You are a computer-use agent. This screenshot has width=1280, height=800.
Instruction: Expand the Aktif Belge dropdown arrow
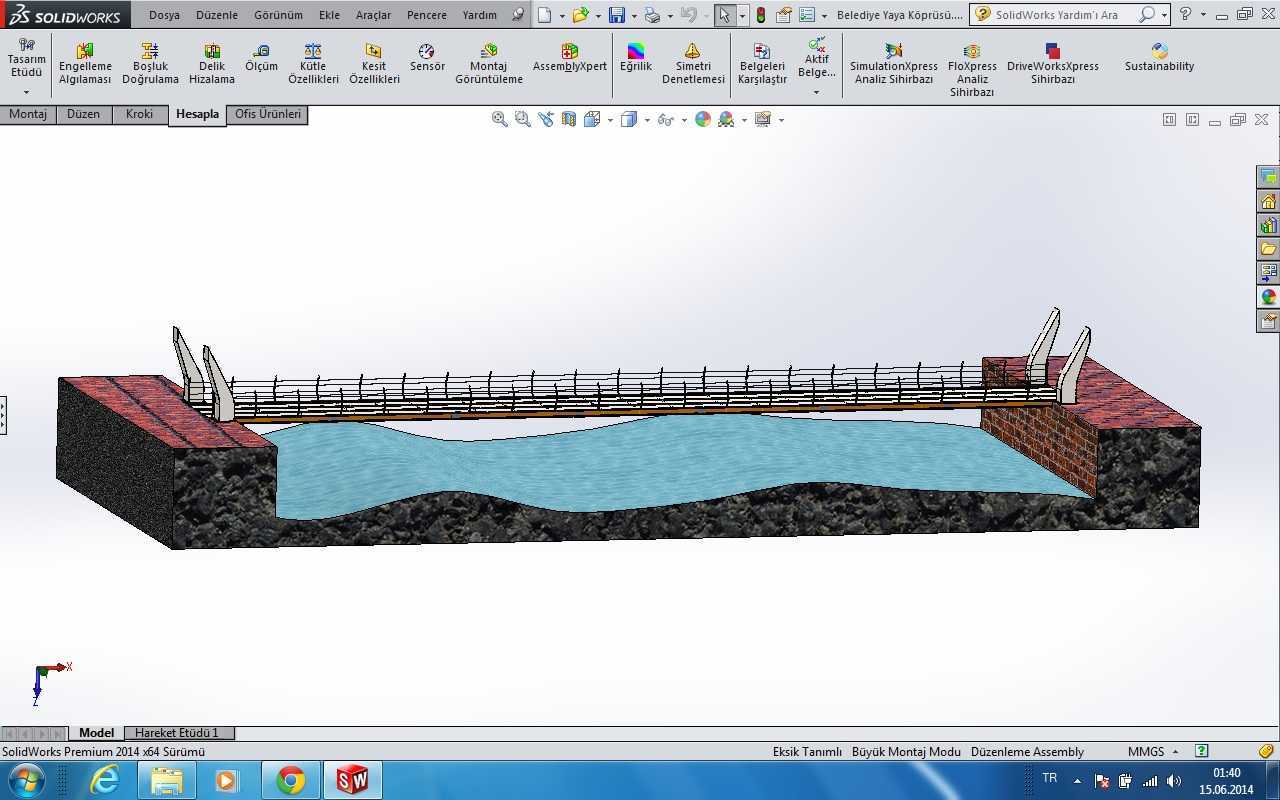coord(816,92)
